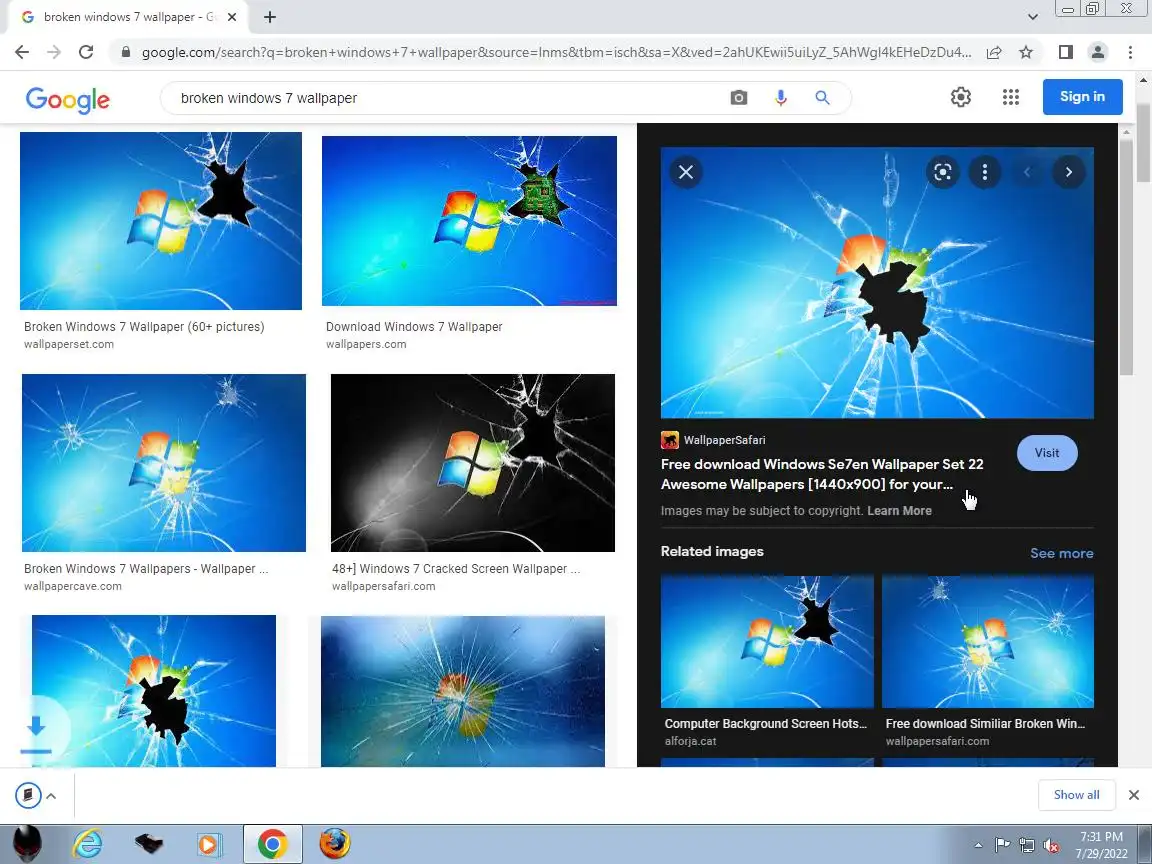Bookmark this page with the star icon
This screenshot has height=864, width=1152.
[1026, 52]
